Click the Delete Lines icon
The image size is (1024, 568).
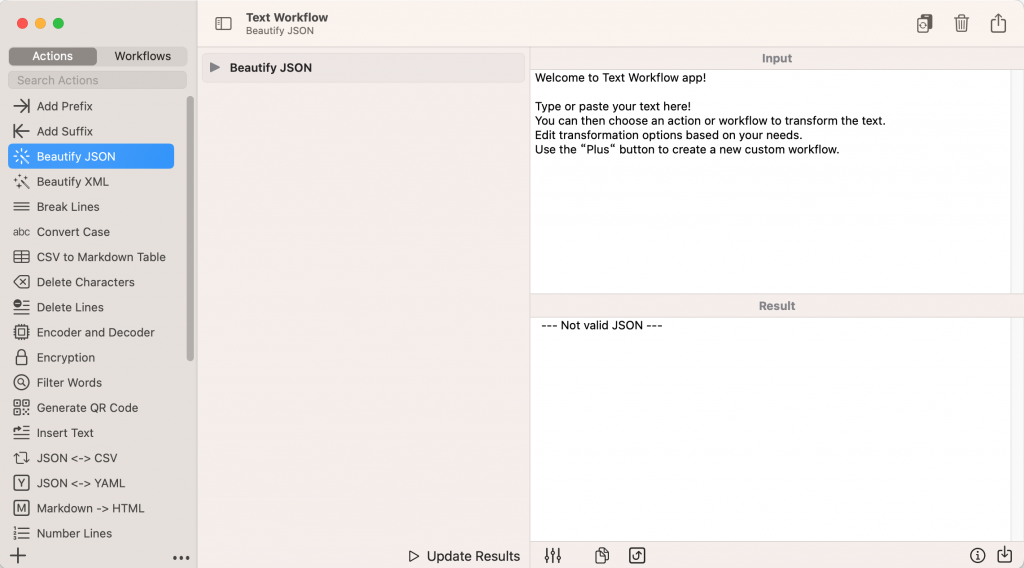click(22, 307)
